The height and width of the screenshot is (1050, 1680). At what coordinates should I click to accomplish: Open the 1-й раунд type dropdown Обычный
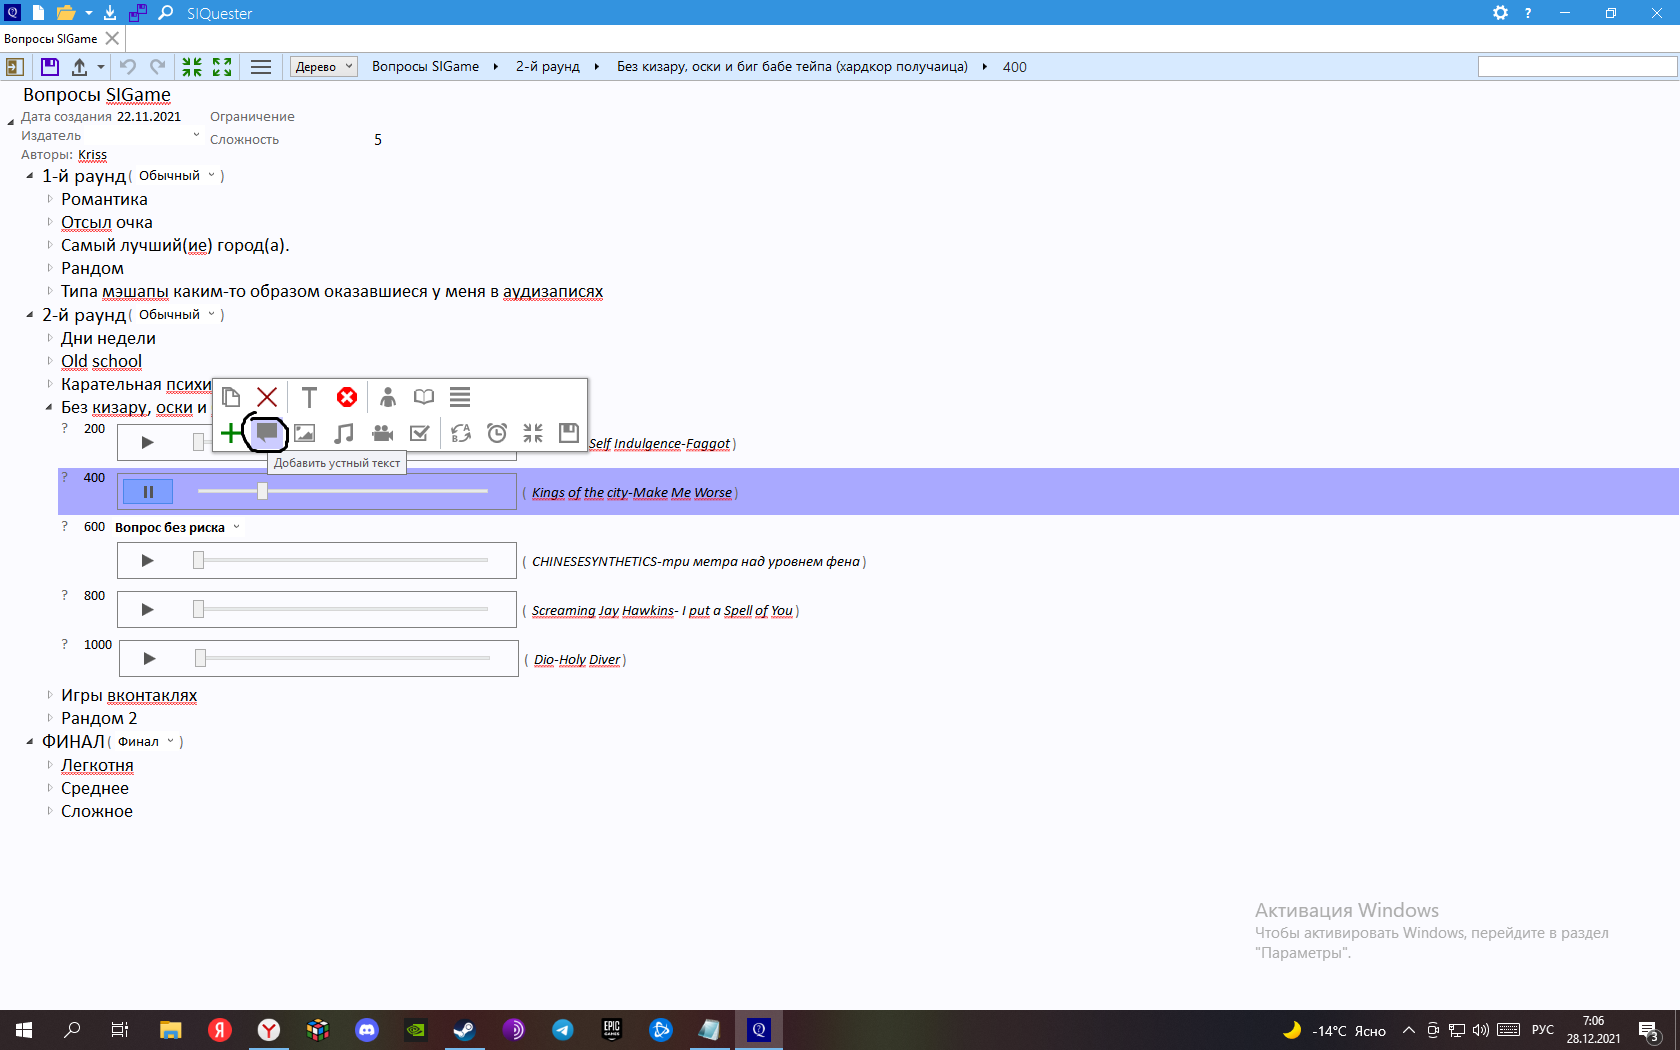pyautogui.click(x=176, y=176)
